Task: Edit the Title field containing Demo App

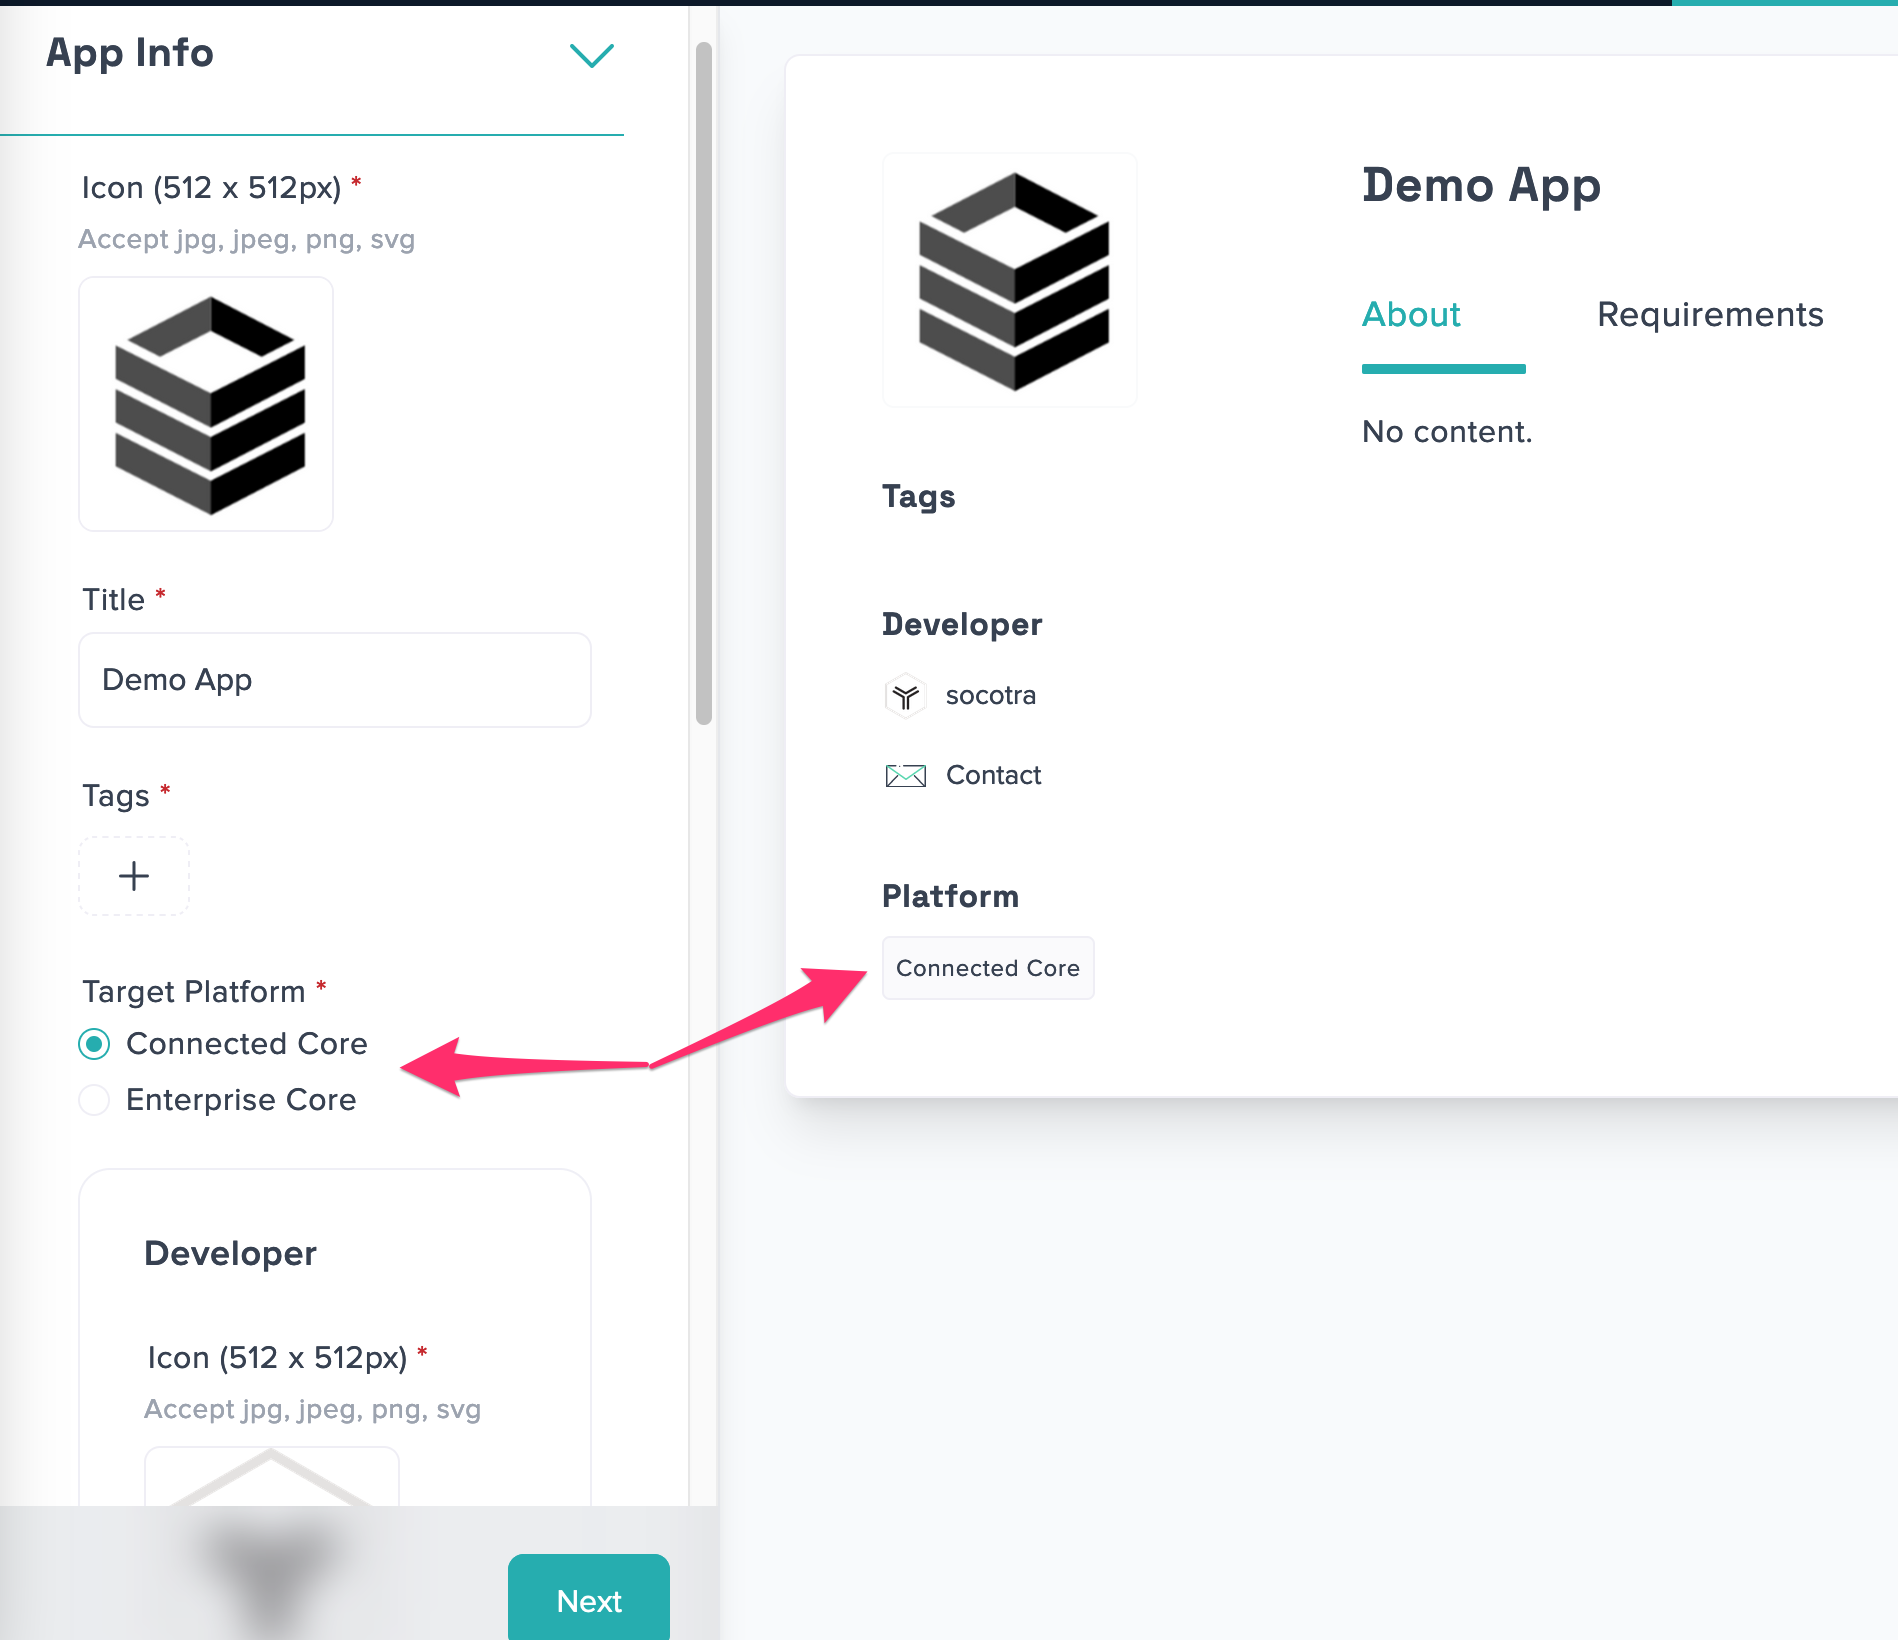Action: (335, 680)
